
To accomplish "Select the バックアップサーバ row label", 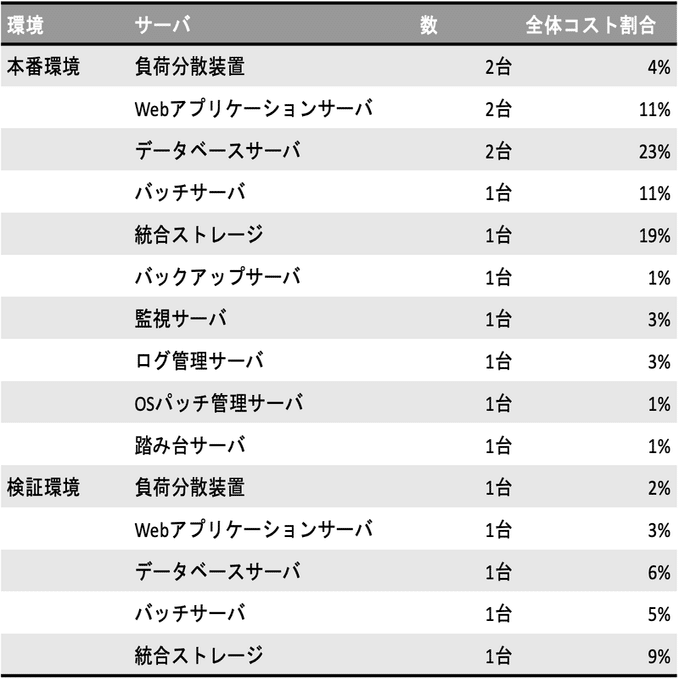I will click(218, 277).
